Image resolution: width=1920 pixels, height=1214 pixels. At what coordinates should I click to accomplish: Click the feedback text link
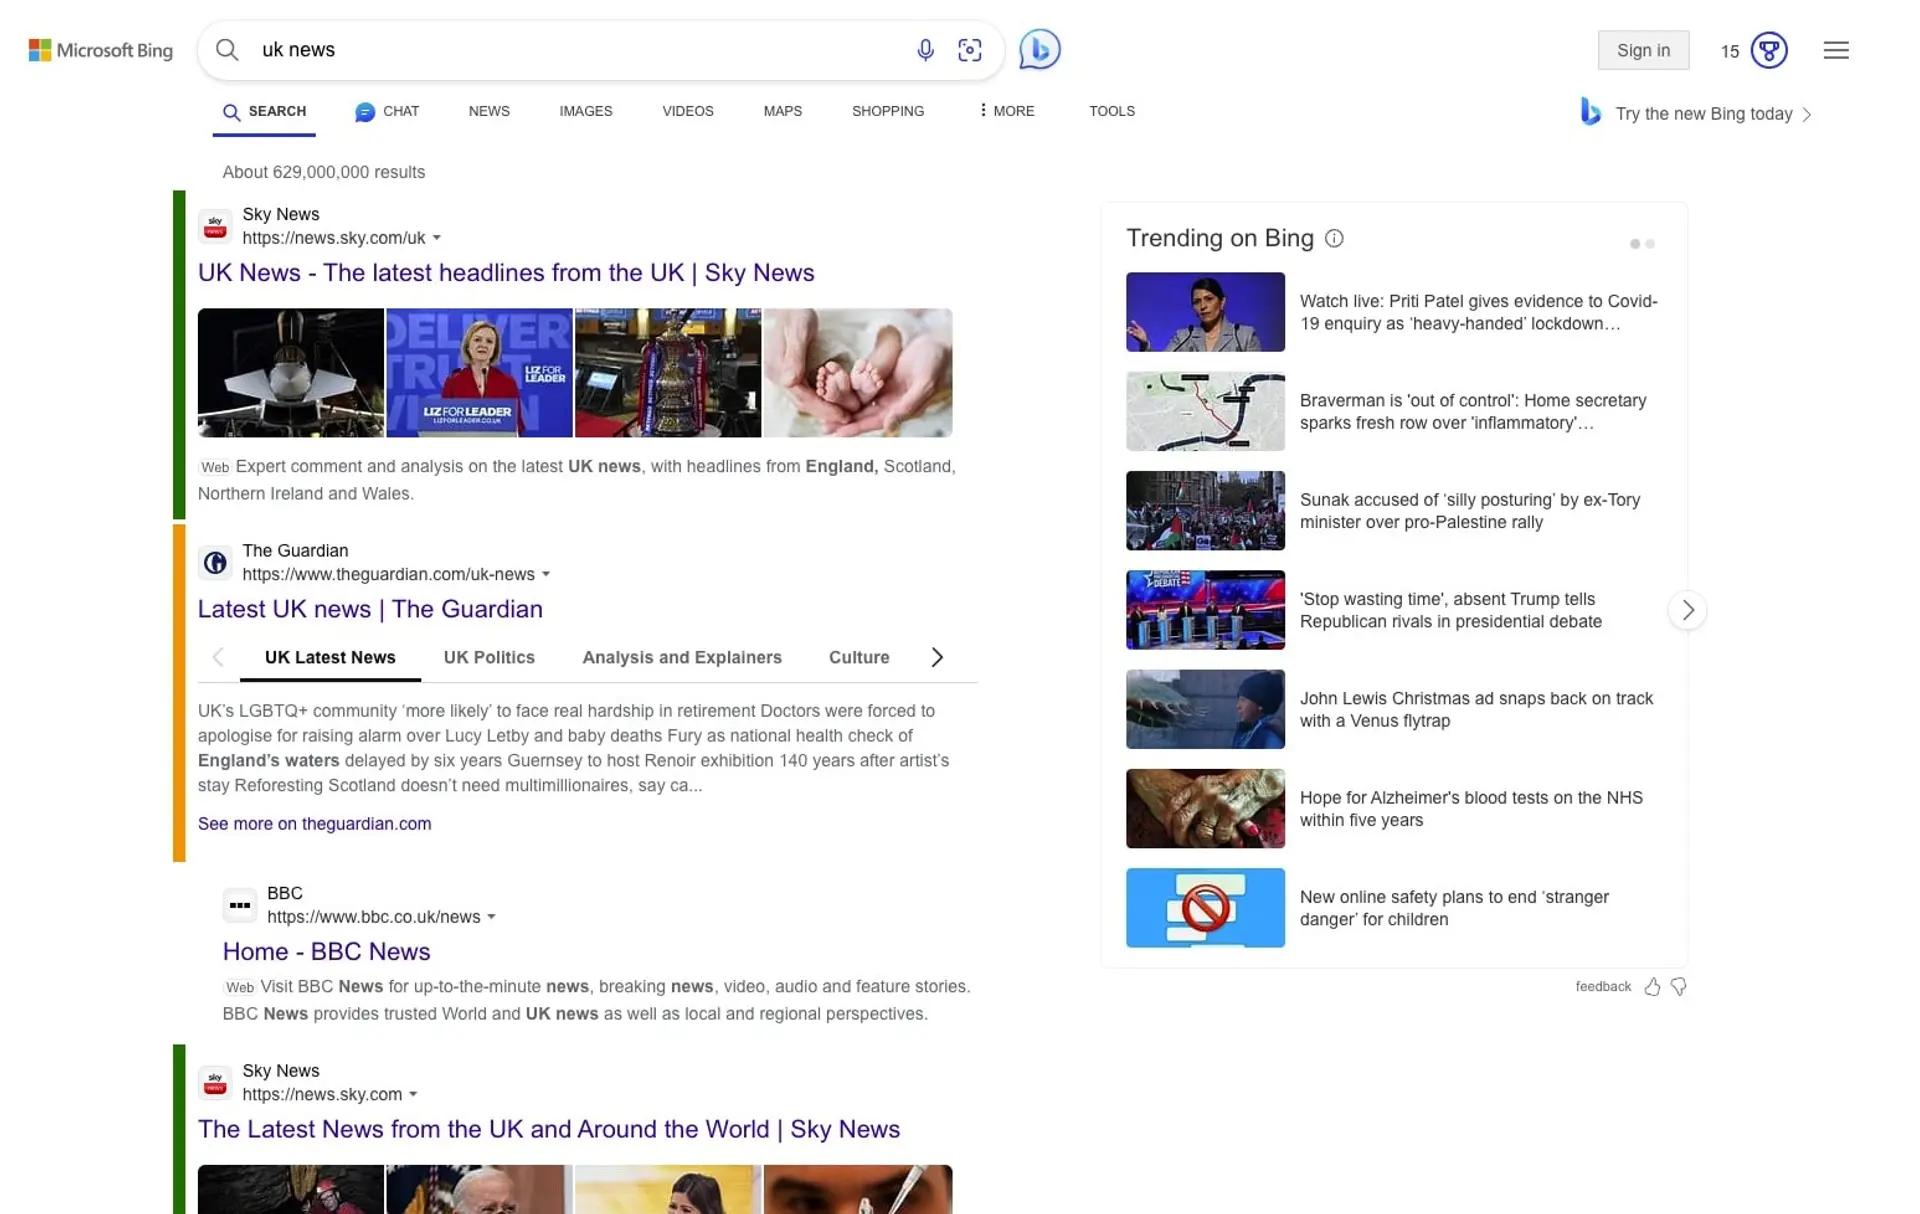1603,987
